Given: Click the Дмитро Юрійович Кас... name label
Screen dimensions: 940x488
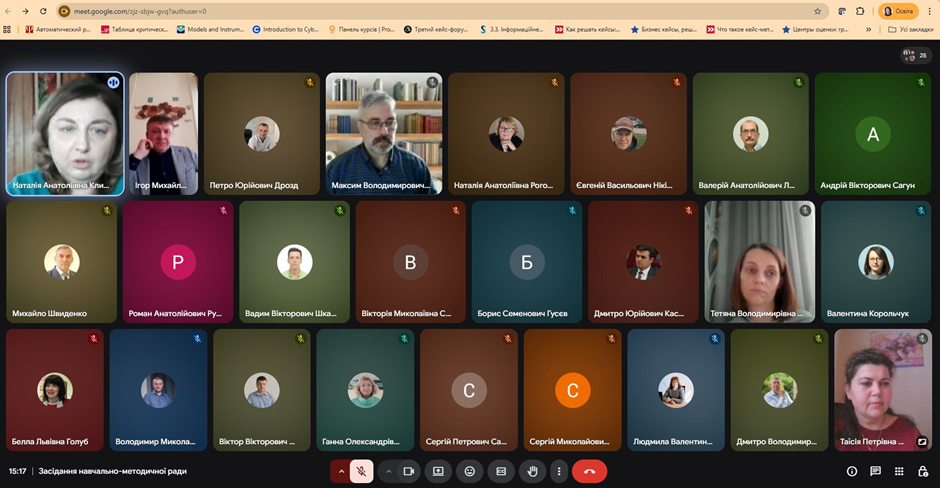Looking at the screenshot, I should (638, 314).
